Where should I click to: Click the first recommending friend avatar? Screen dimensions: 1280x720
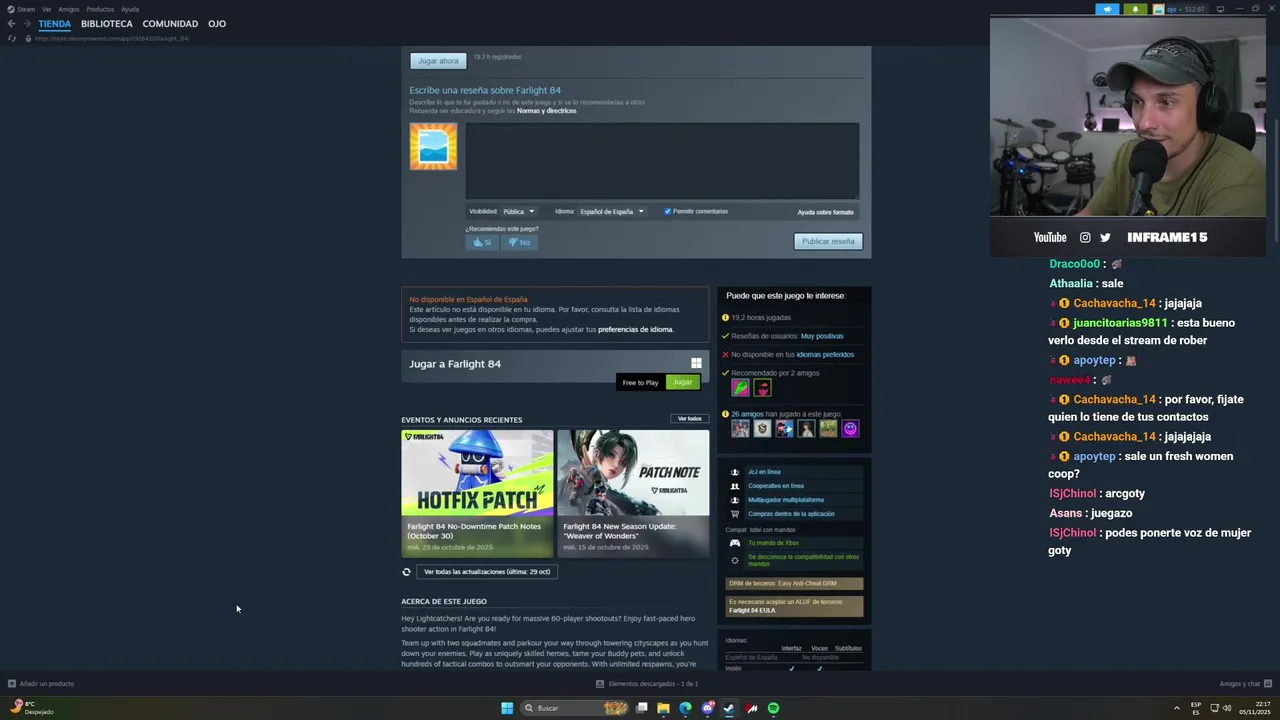(740, 388)
